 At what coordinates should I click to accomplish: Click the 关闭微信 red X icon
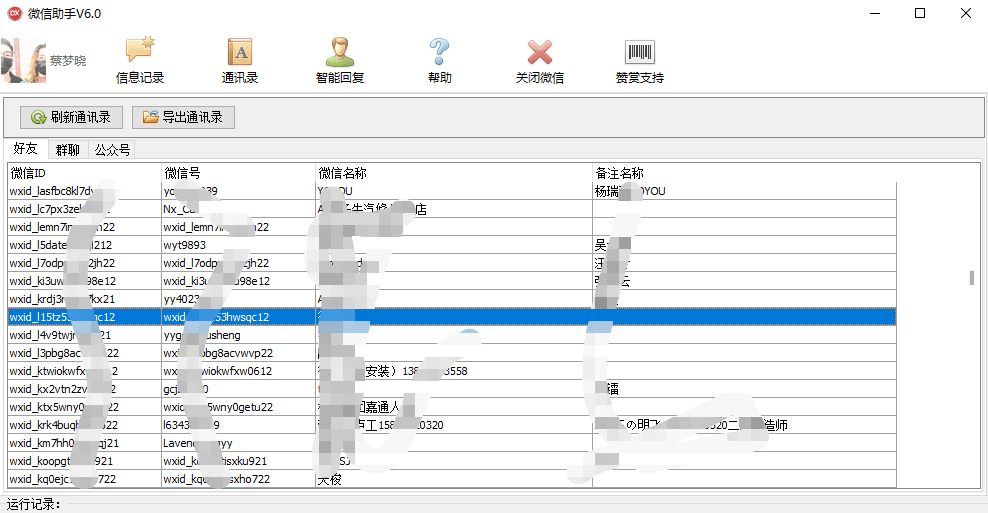coord(540,52)
